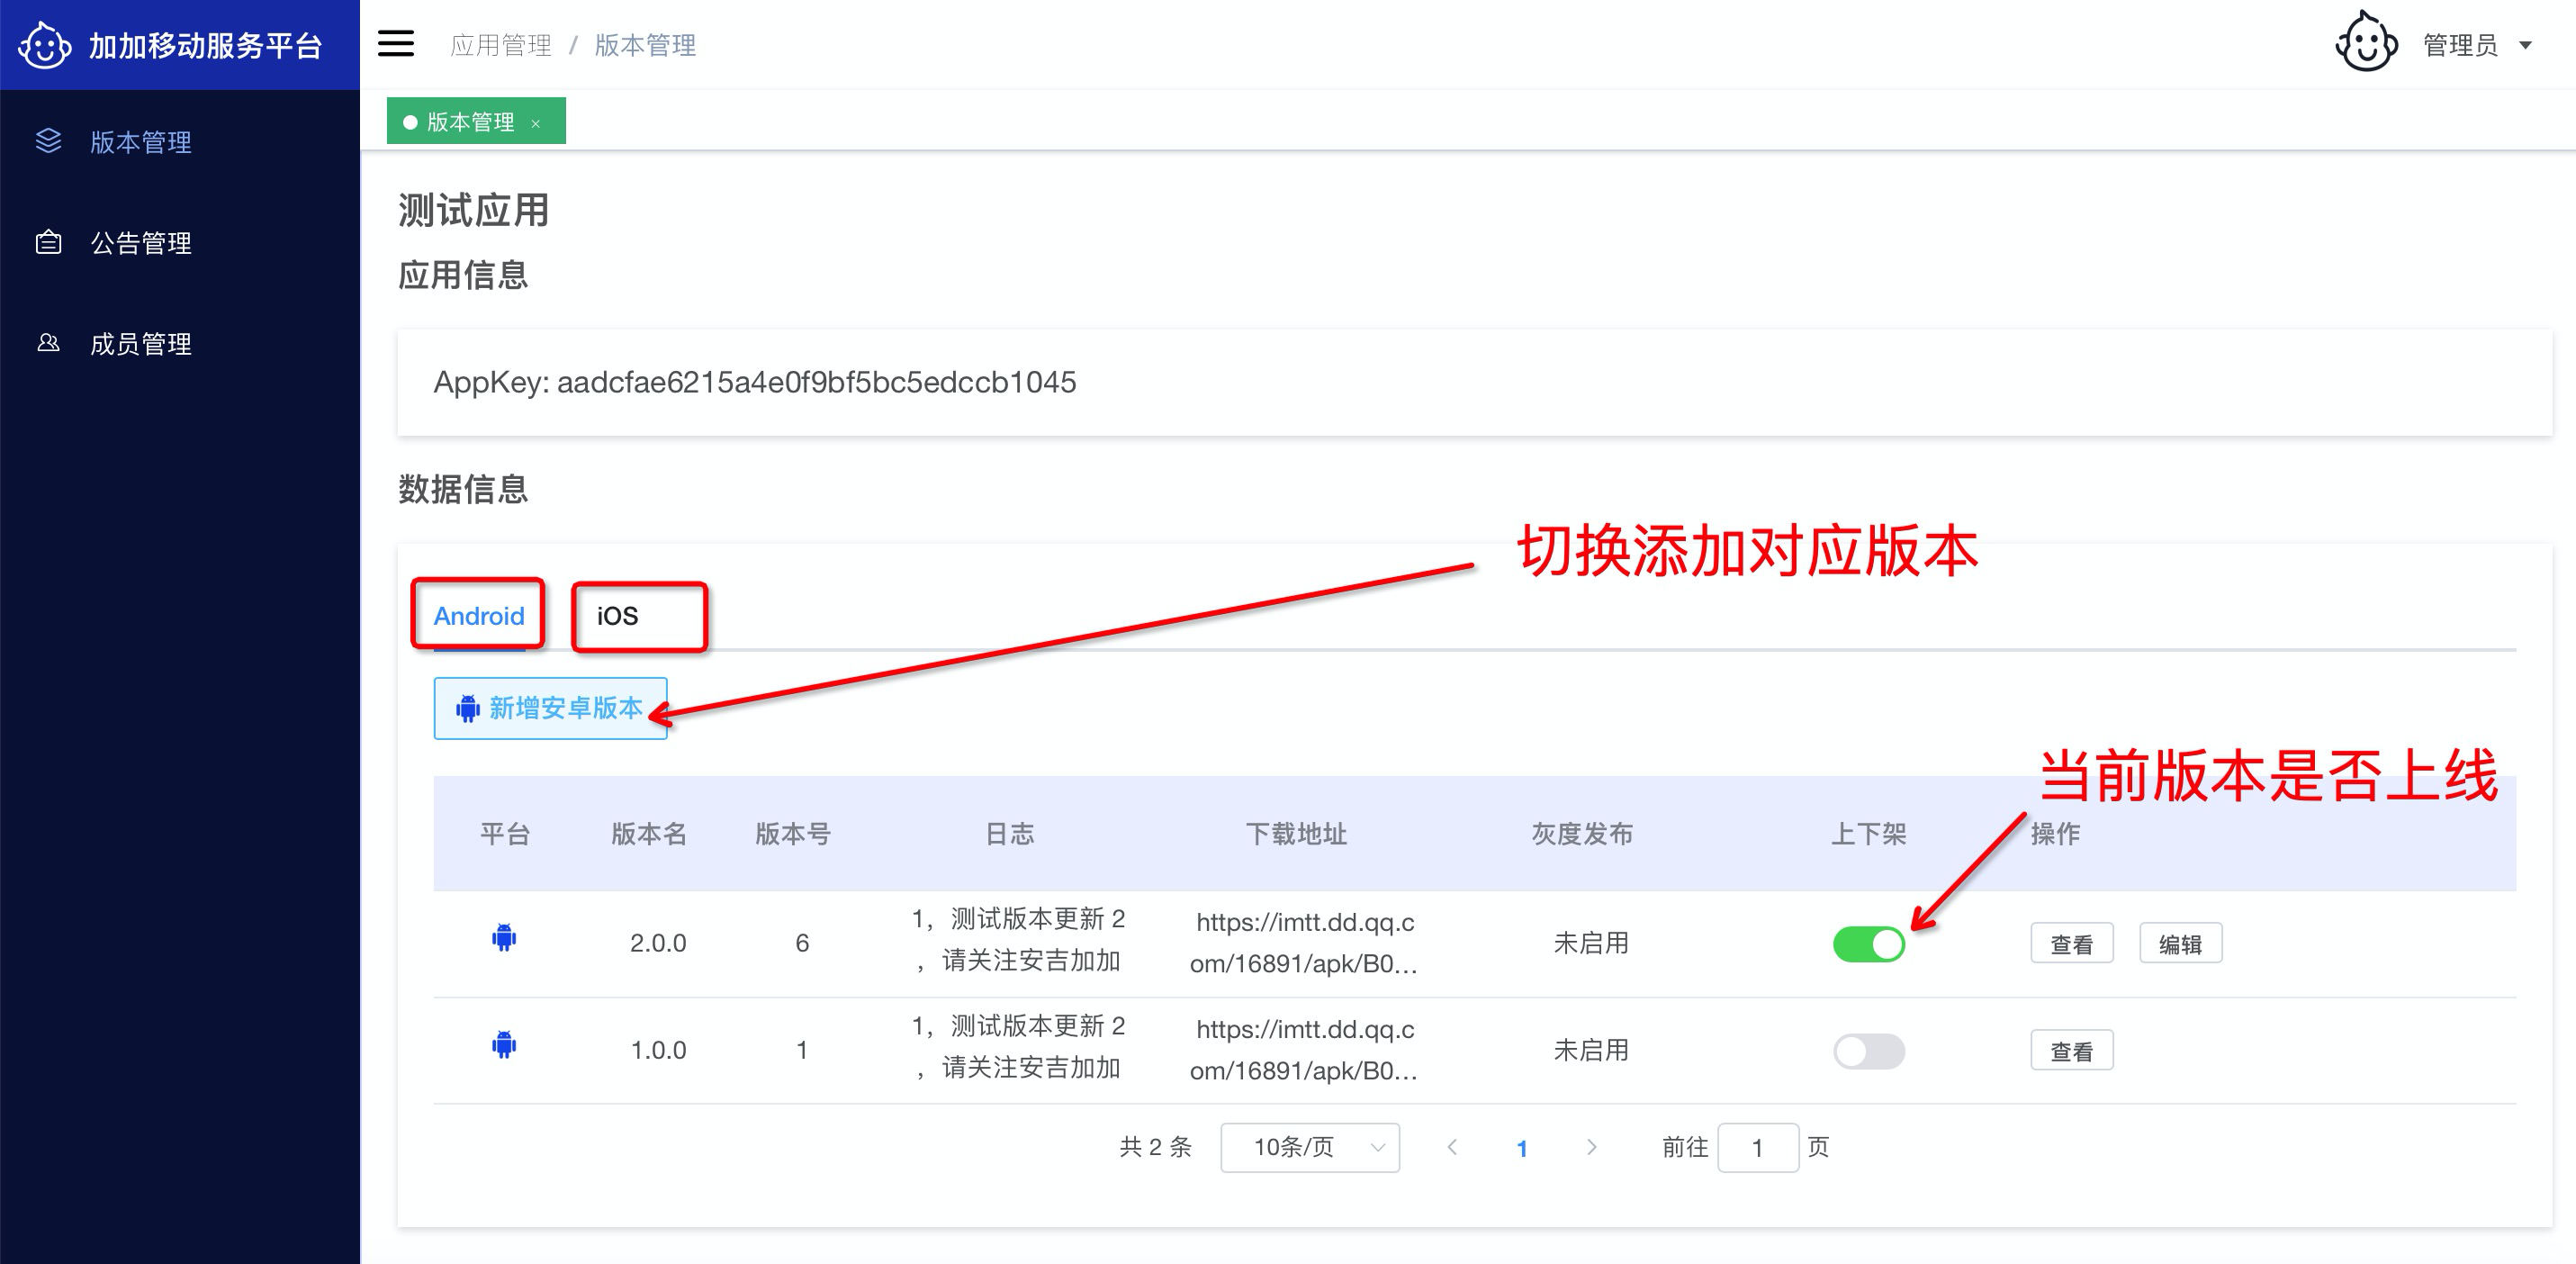Click the admin avatar icon
2576x1264 pixels.
(2365, 43)
